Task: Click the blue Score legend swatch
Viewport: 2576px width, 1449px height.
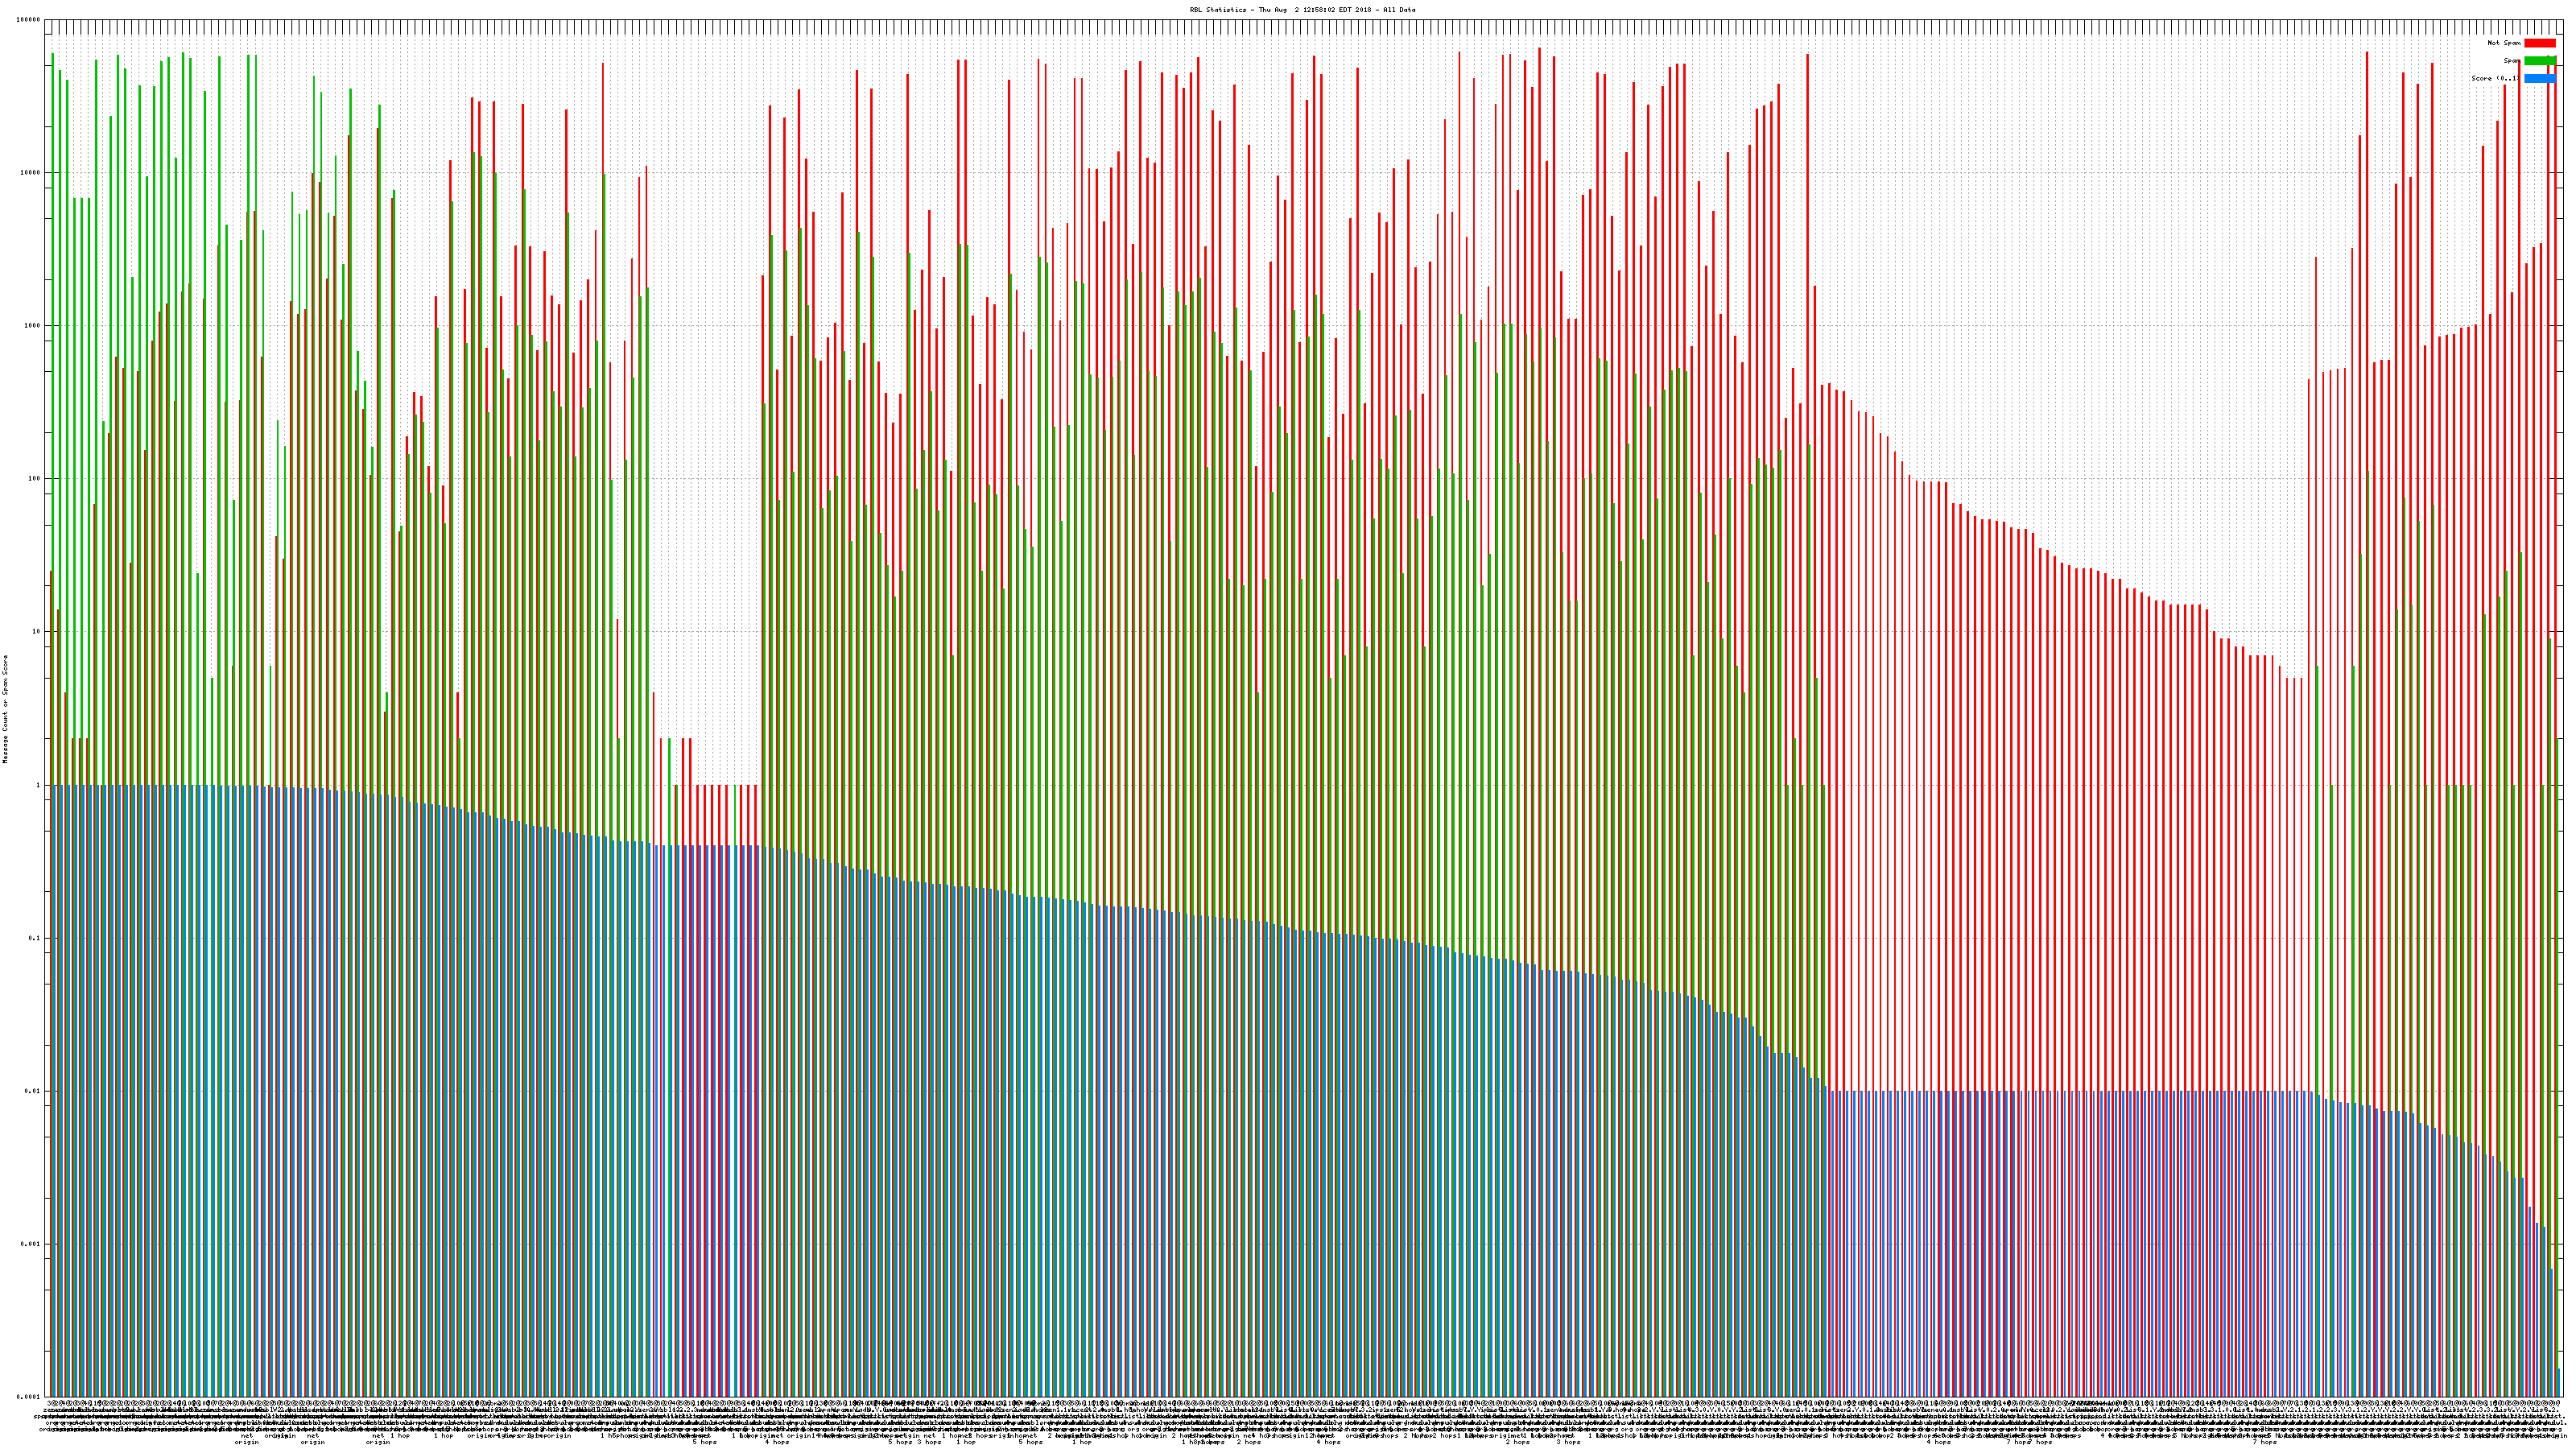Action: (2539, 78)
